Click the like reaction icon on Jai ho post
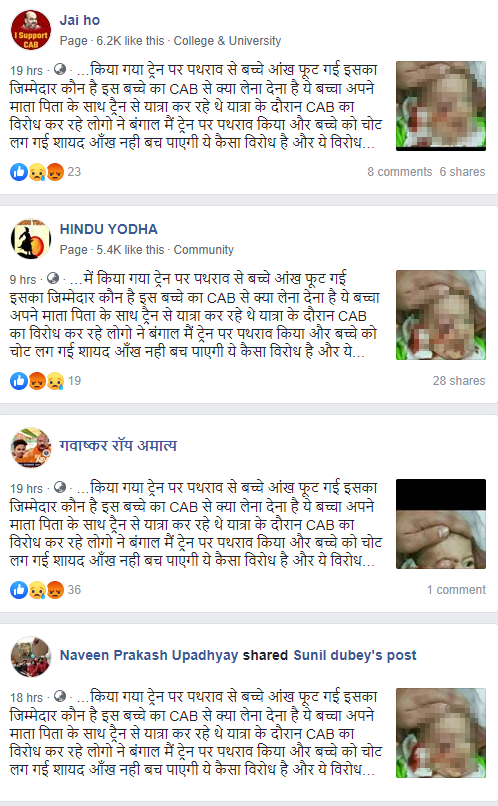498x806 pixels. click(x=19, y=172)
